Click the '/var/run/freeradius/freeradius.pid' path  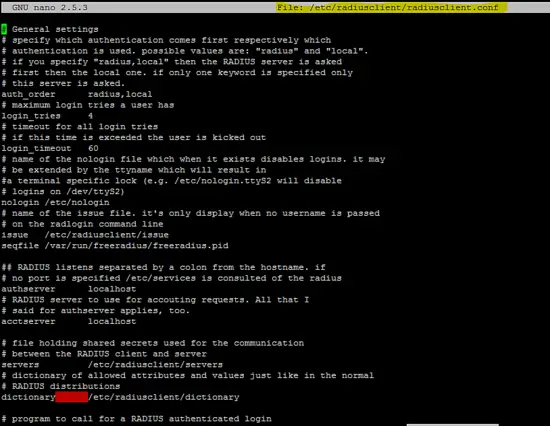click(136, 246)
